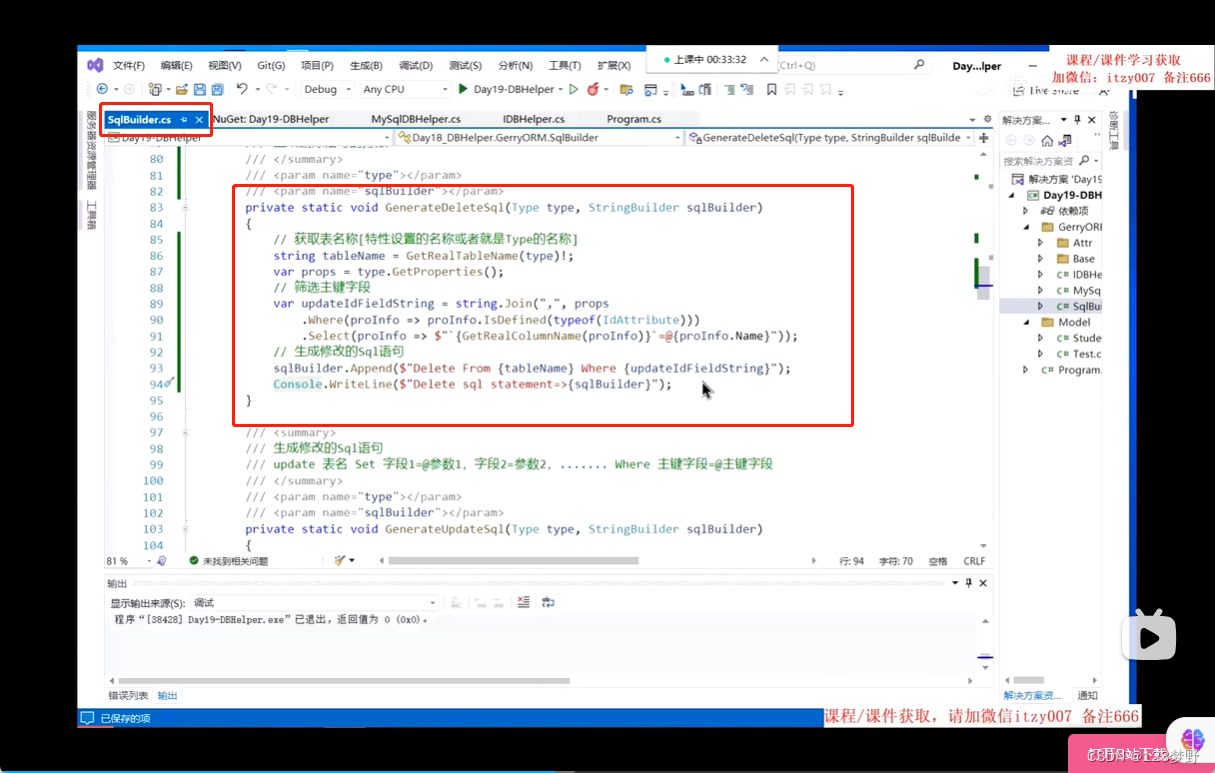The image size is (1215, 773).
Task: Open the 编辑(E) menu
Action: [177, 65]
